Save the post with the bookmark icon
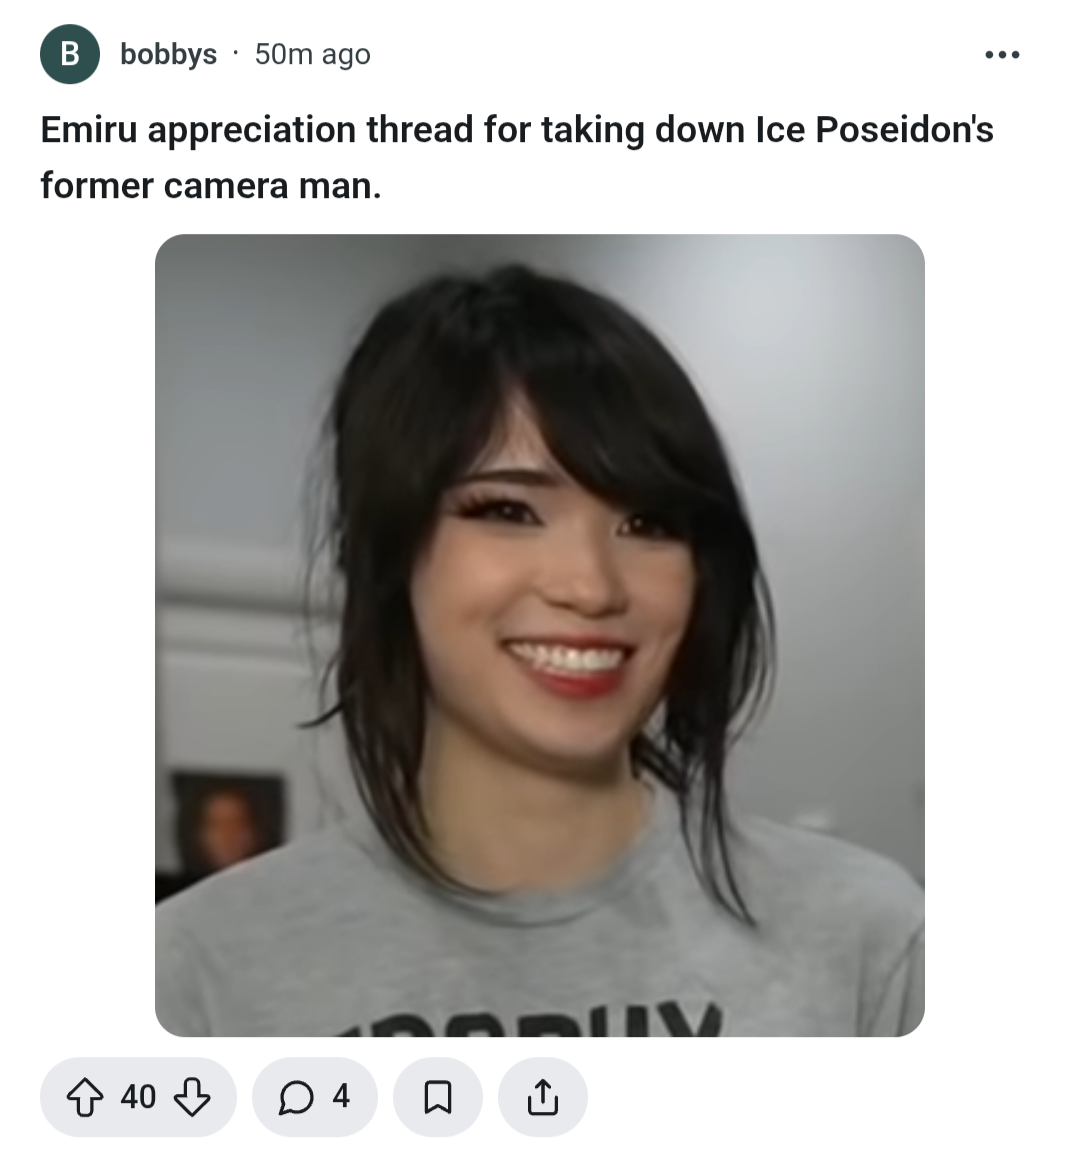1080x1157 pixels. point(437,1097)
